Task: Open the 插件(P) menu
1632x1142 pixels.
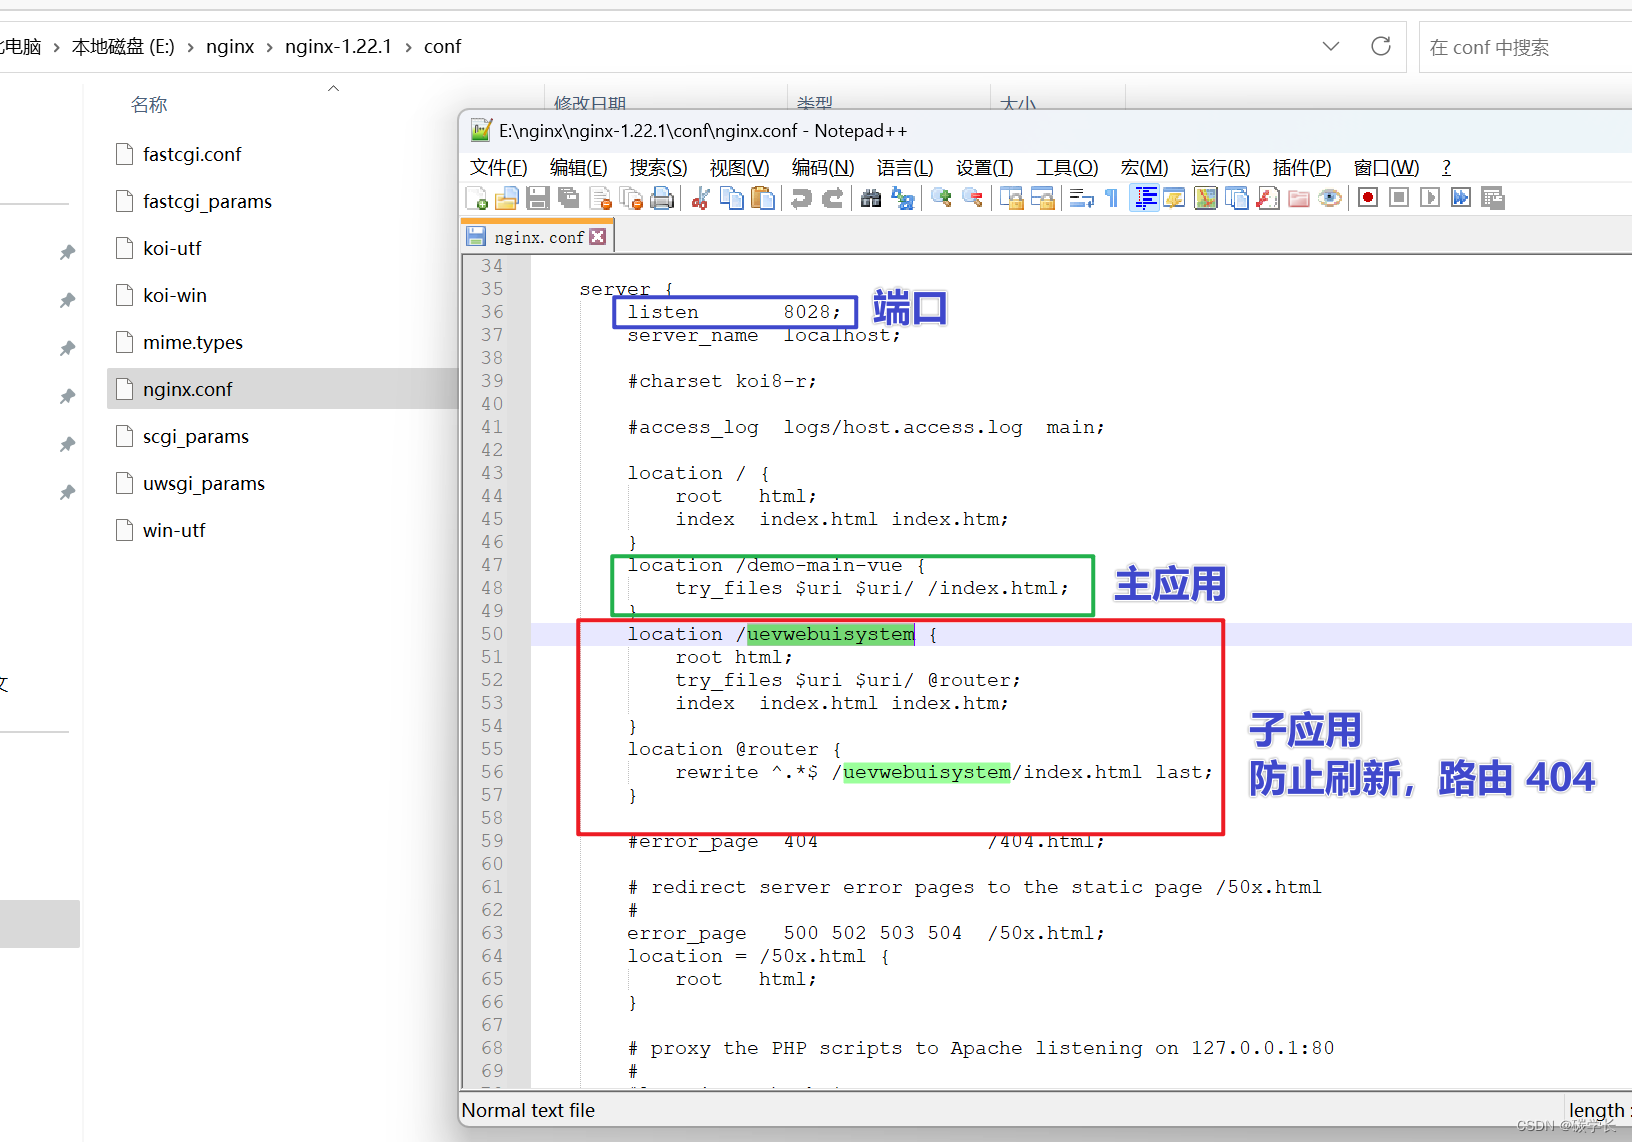Action: 1302,167
